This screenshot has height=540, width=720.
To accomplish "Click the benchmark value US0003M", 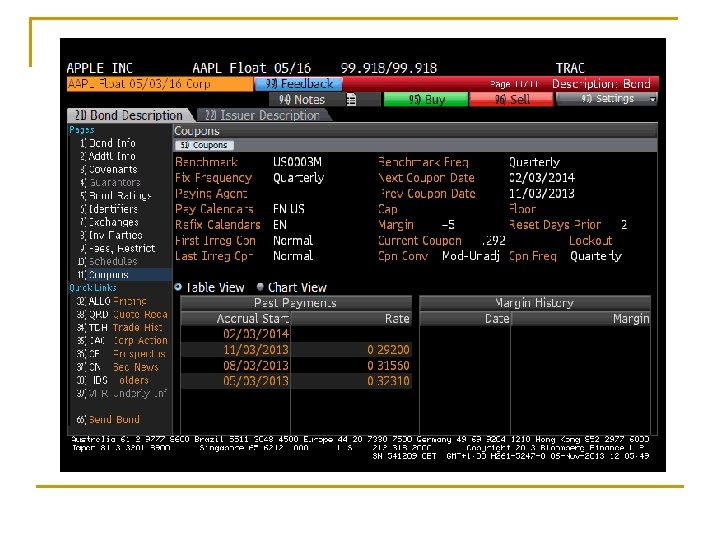I will coord(298,162).
